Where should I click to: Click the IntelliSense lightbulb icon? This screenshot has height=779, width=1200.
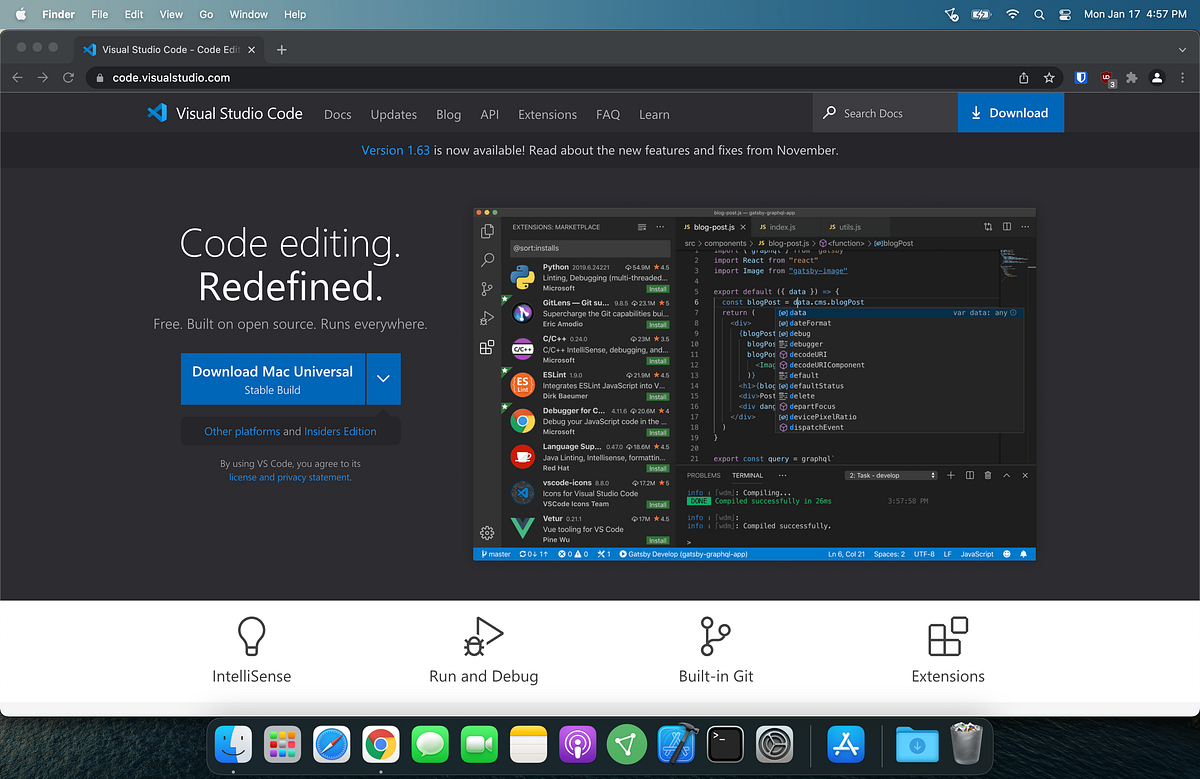click(x=251, y=636)
